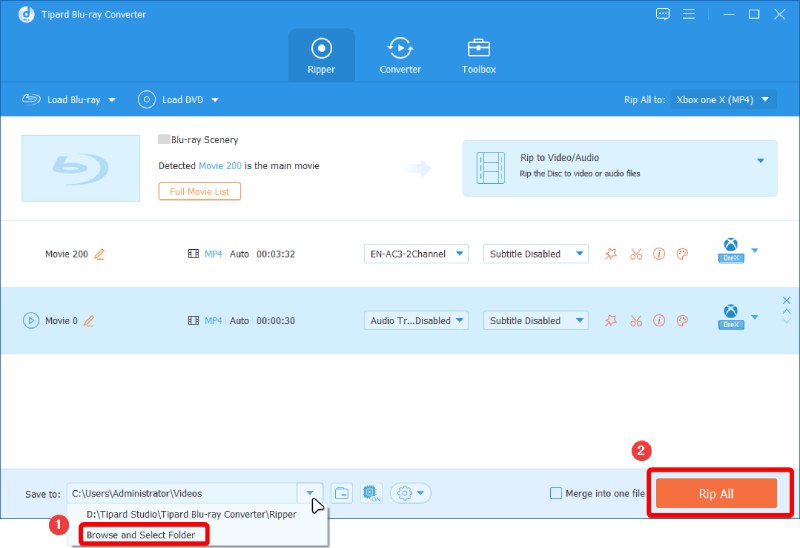The width and height of the screenshot is (800, 548).
Task: Choose Browse and Select Folder
Action: tap(141, 535)
